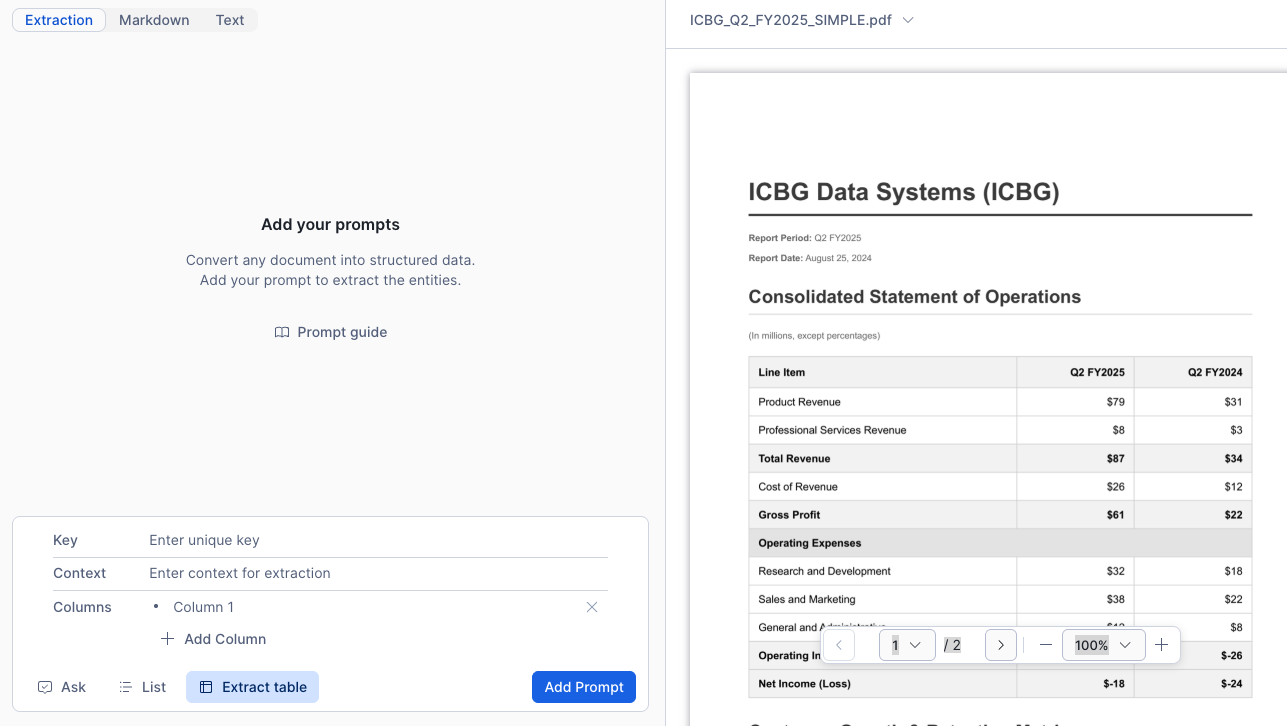Viewport: 1287px width, 726px height.
Task: Select the Extraction tab
Action: [59, 20]
